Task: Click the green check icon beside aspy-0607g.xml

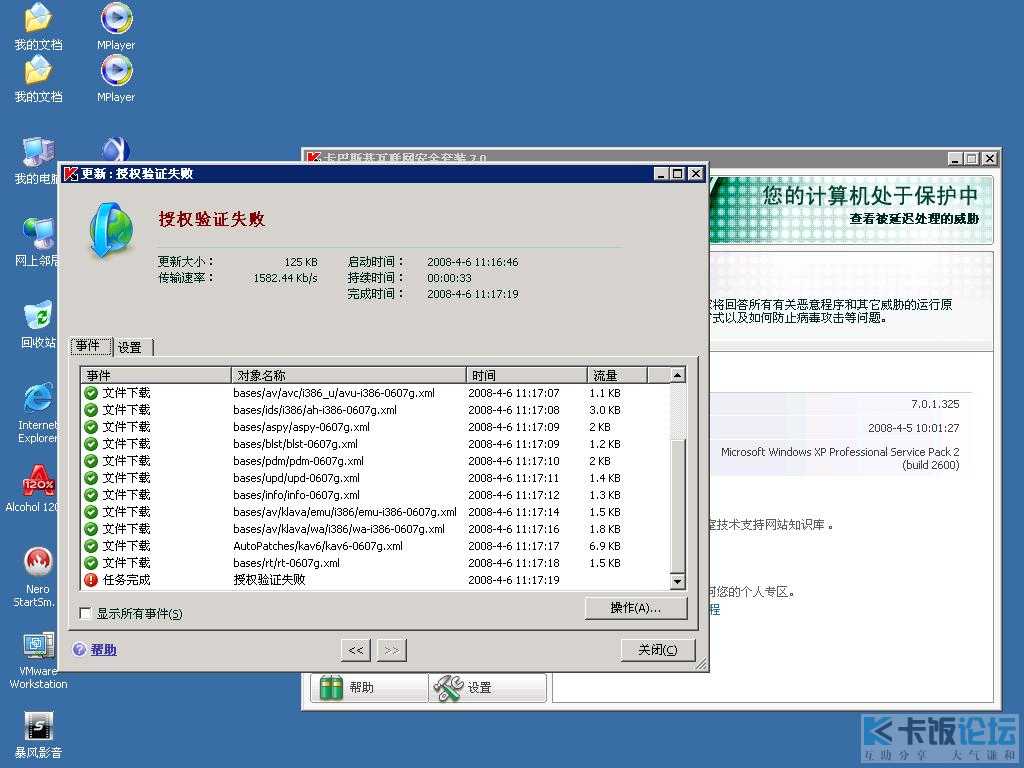Action: 91,426
